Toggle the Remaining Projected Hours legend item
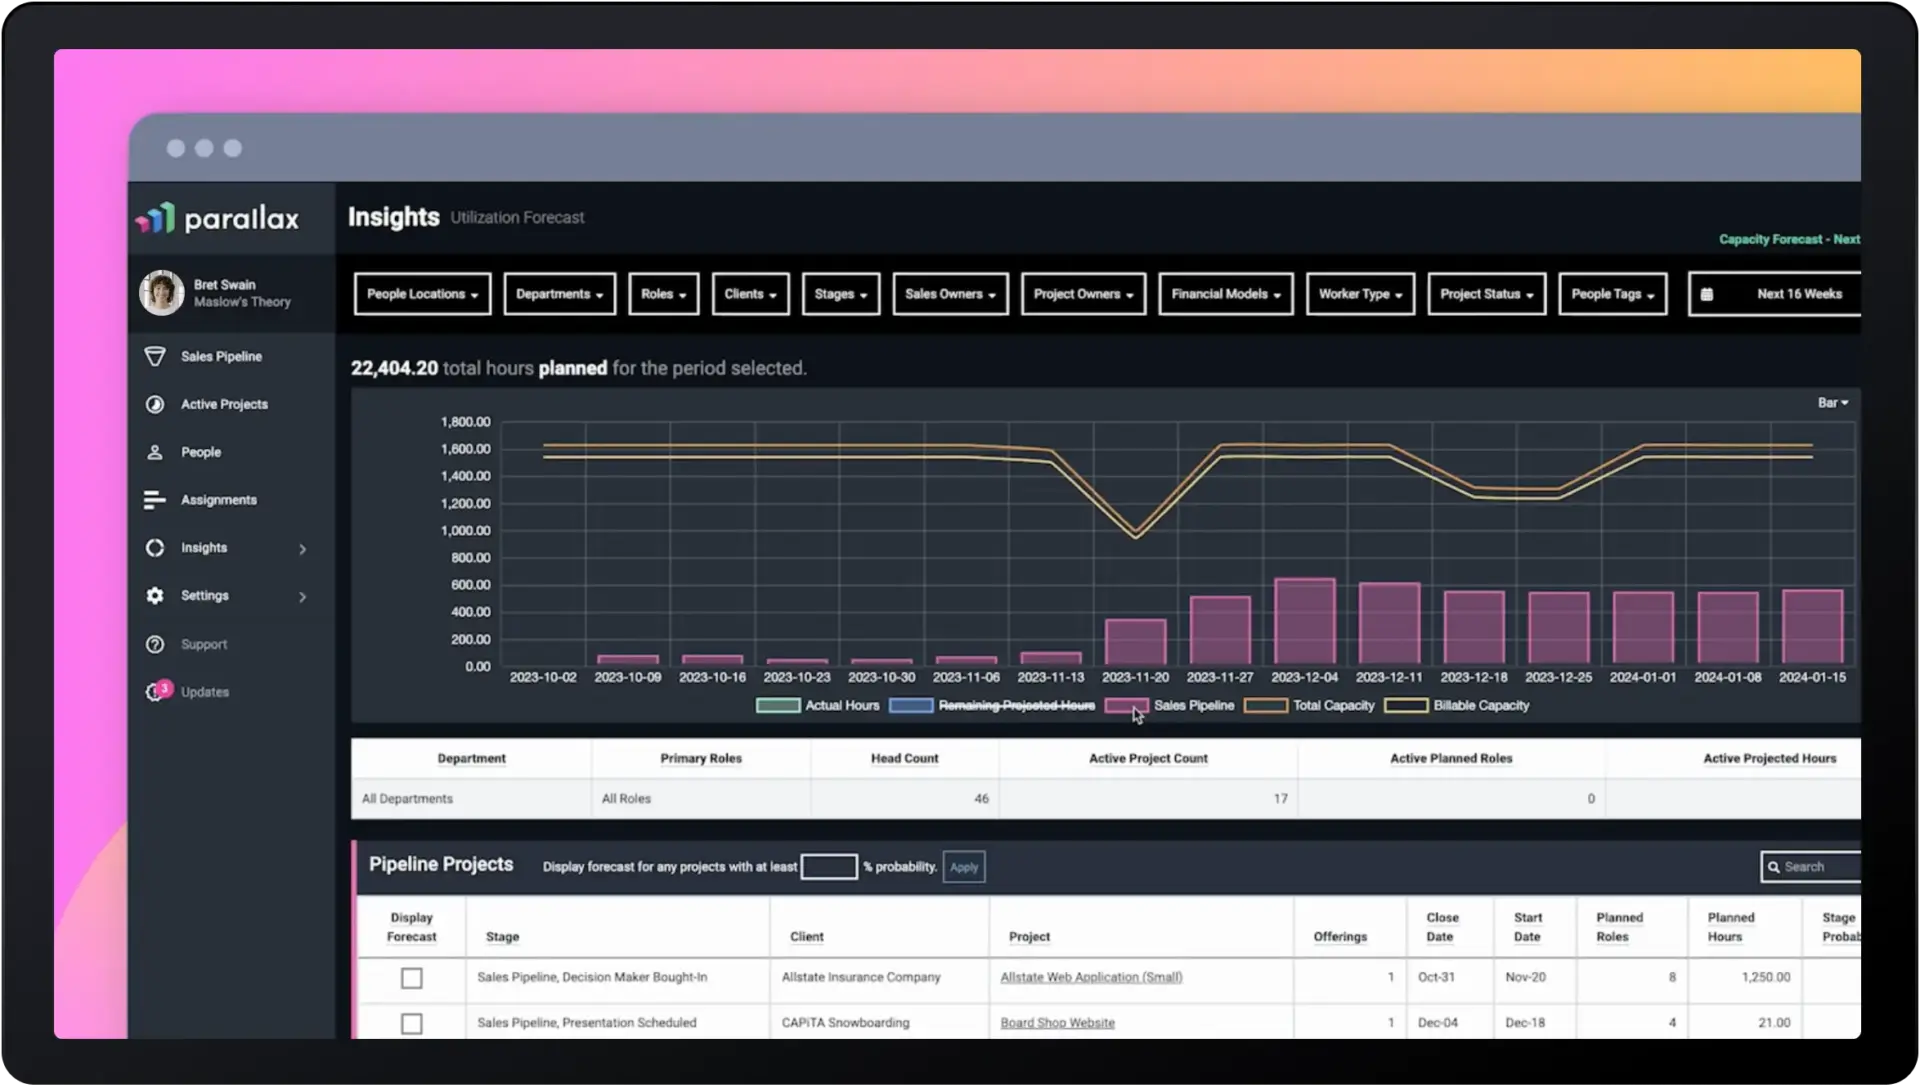Viewport: 1920px width, 1088px height. (1016, 706)
